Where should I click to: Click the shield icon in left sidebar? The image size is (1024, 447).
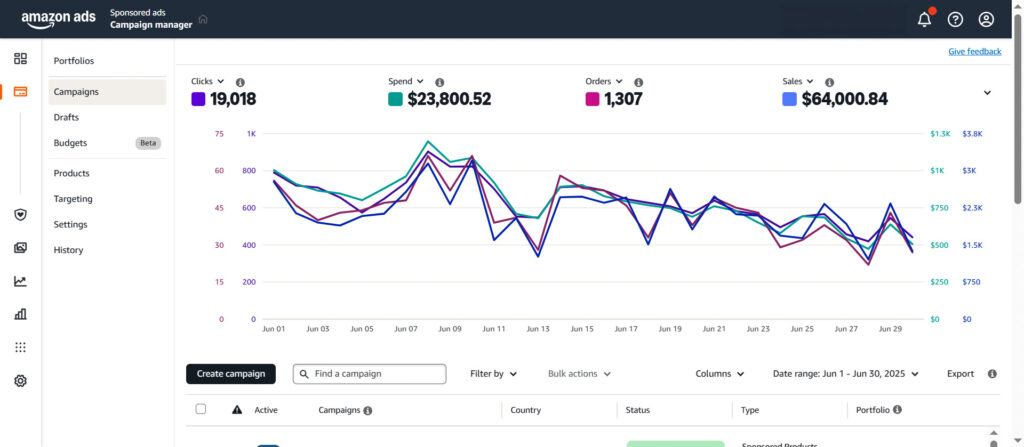pyautogui.click(x=20, y=214)
